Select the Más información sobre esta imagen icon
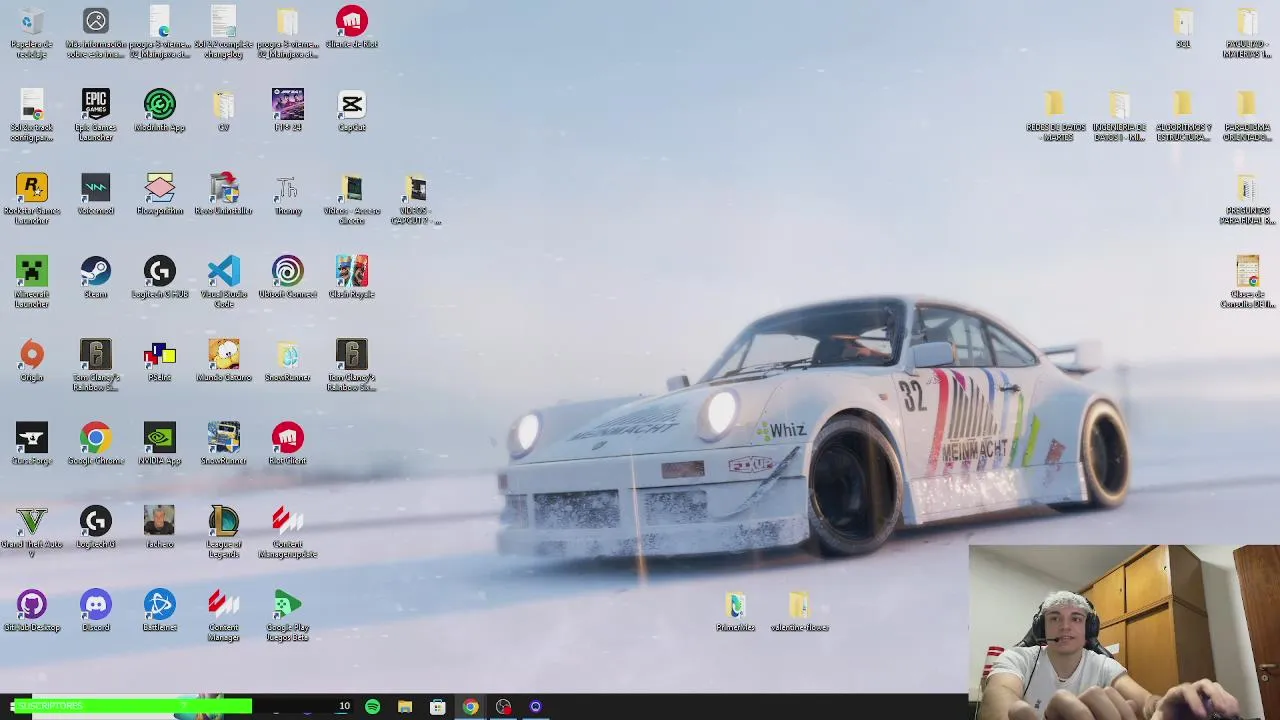The height and width of the screenshot is (720, 1280). pos(95,32)
